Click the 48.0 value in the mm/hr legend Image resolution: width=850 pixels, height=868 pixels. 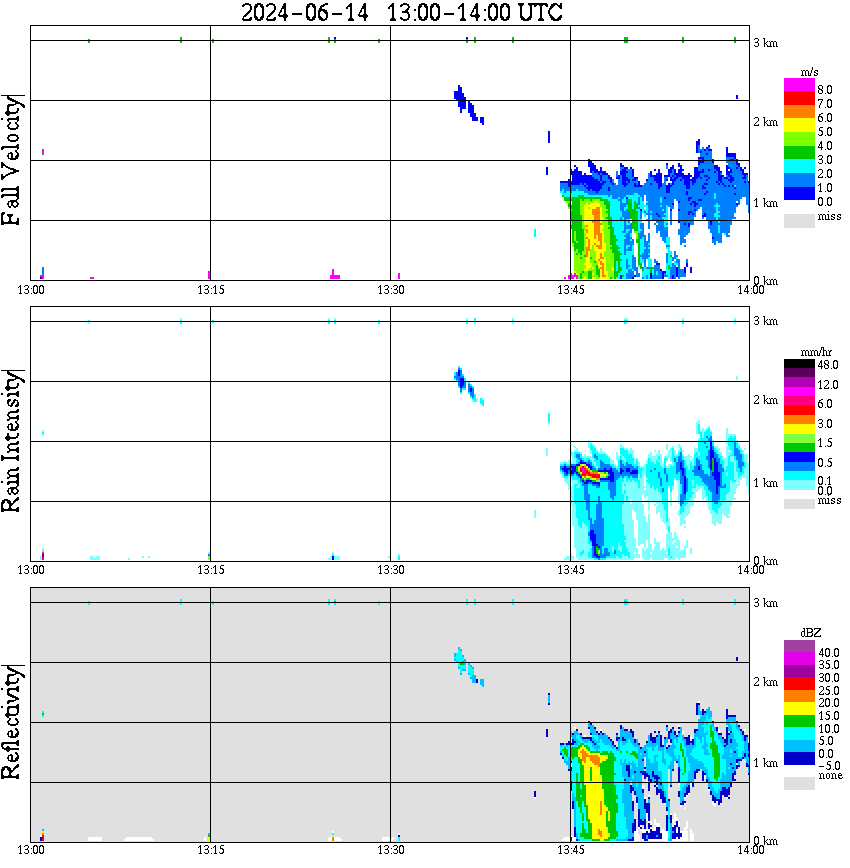click(828, 365)
